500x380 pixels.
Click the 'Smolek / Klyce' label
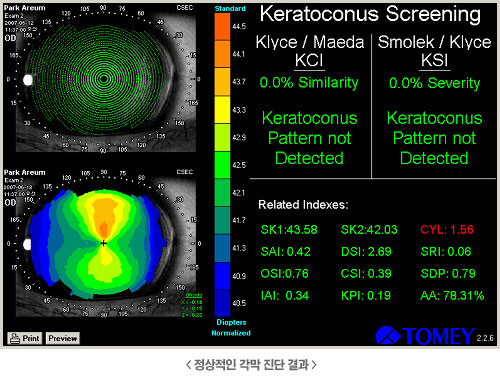434,42
